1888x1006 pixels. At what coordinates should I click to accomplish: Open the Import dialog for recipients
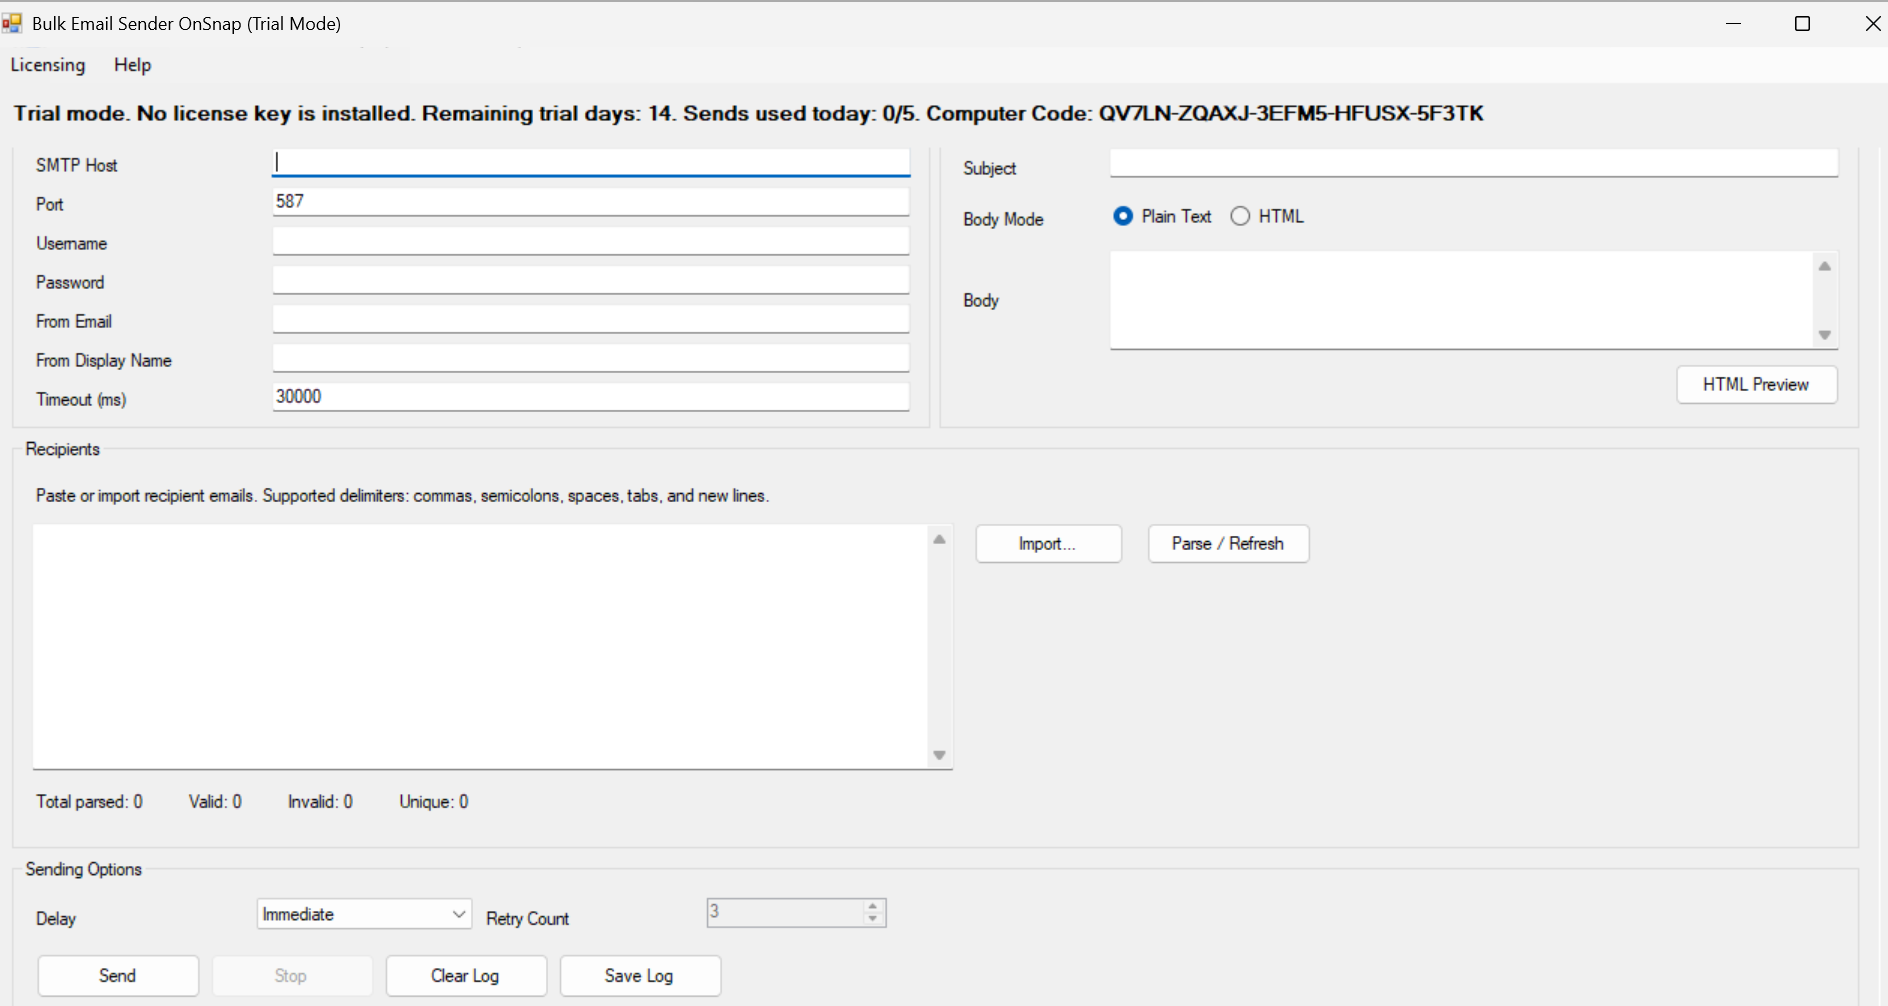tap(1047, 543)
